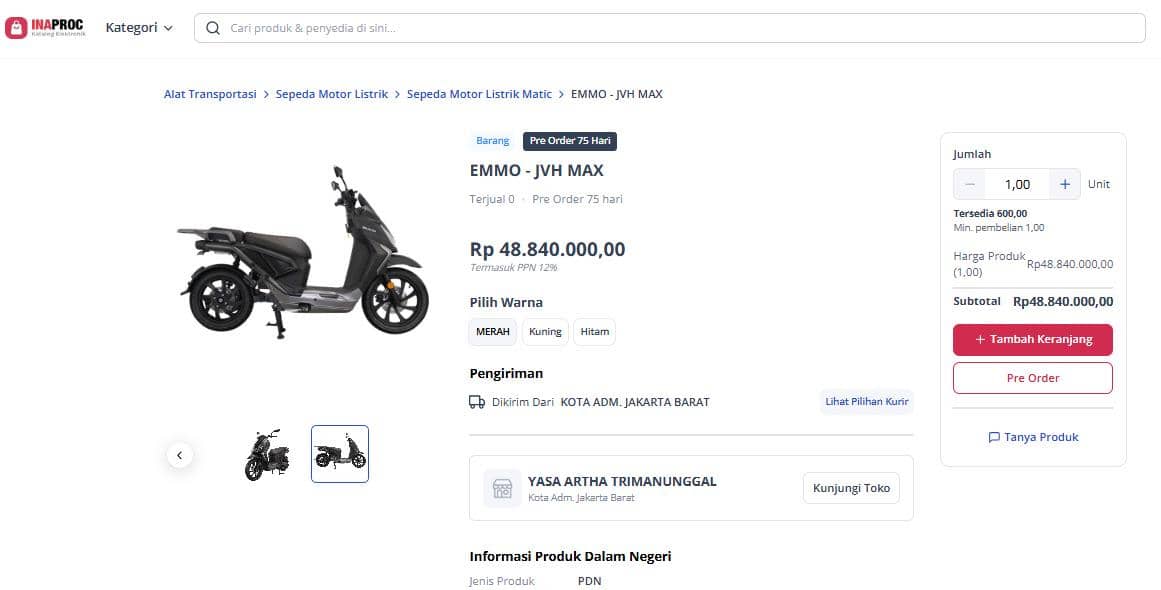The width and height of the screenshot is (1161, 590).
Task: Click the search magnifier icon
Action: (212, 28)
